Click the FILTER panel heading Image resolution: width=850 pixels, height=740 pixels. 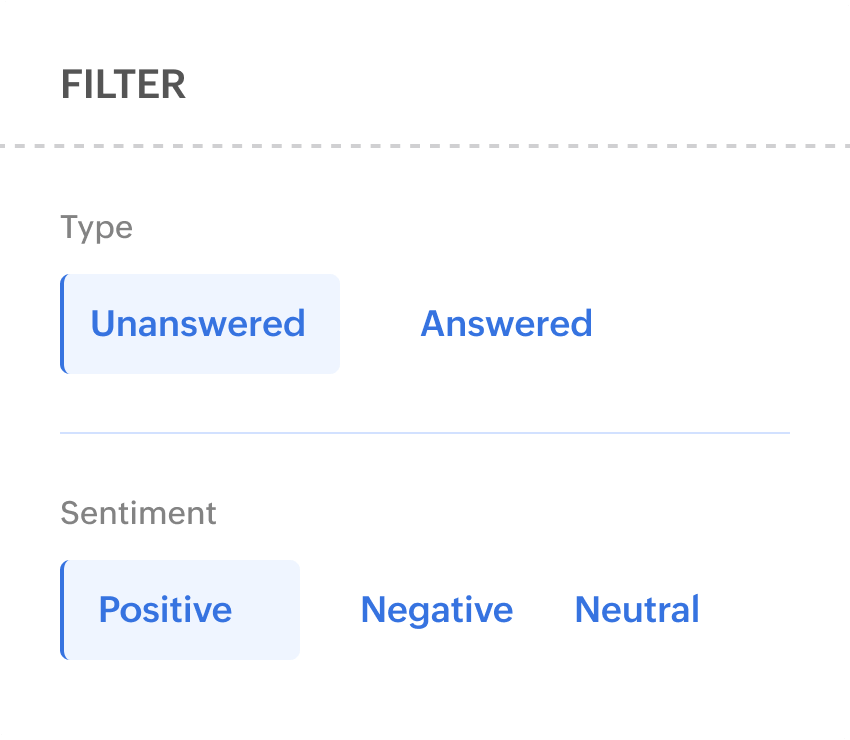[123, 85]
